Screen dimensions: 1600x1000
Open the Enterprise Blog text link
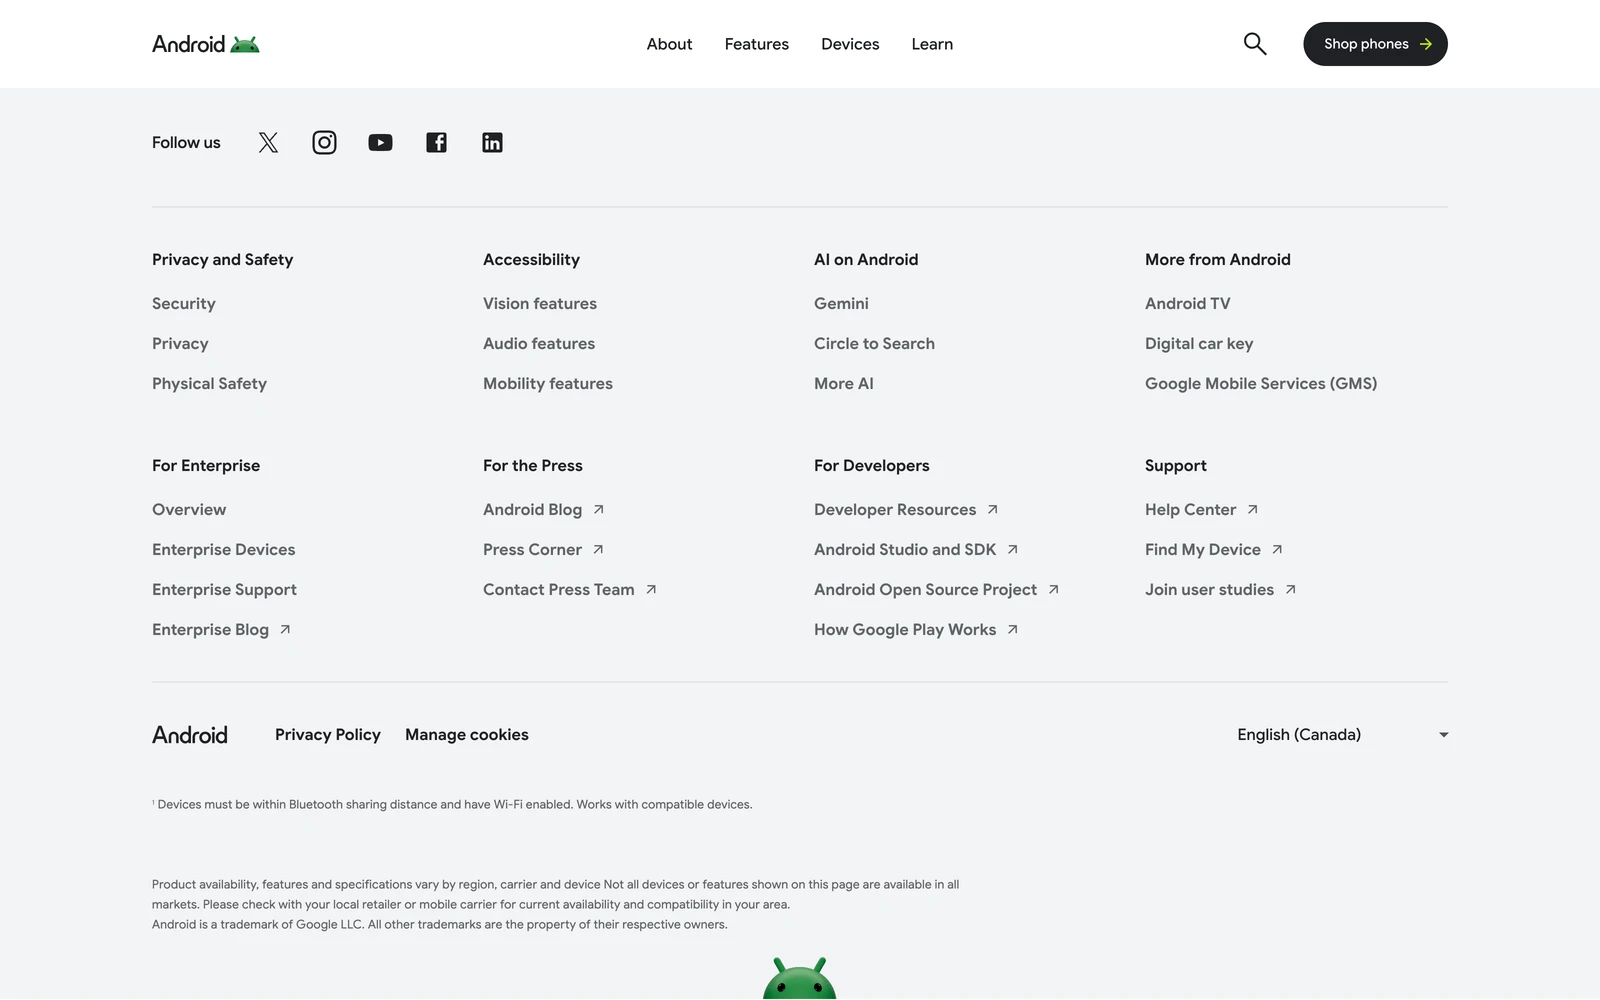pyautogui.click(x=210, y=630)
